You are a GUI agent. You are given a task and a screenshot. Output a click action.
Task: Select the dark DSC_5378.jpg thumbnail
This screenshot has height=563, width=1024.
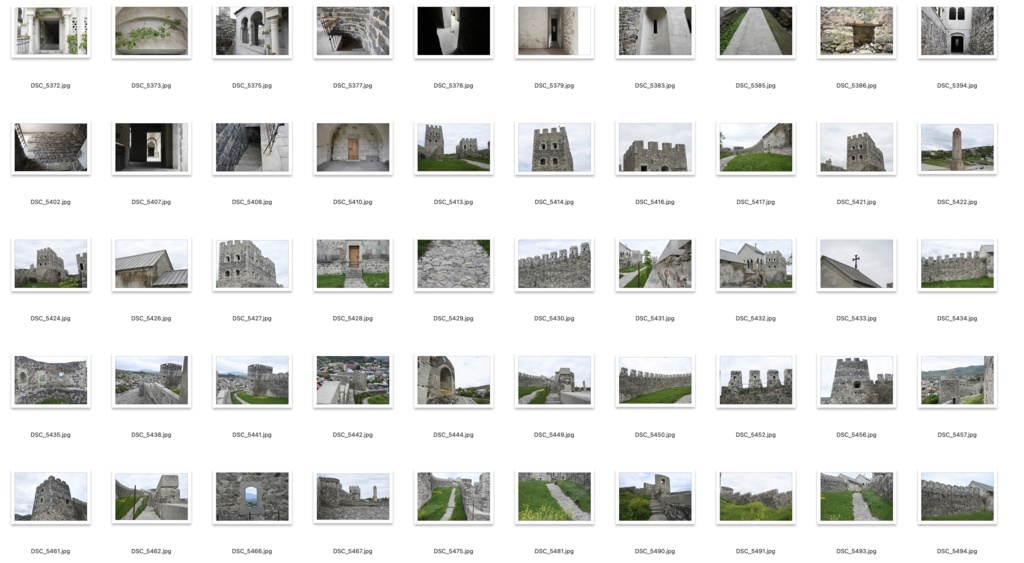453,31
